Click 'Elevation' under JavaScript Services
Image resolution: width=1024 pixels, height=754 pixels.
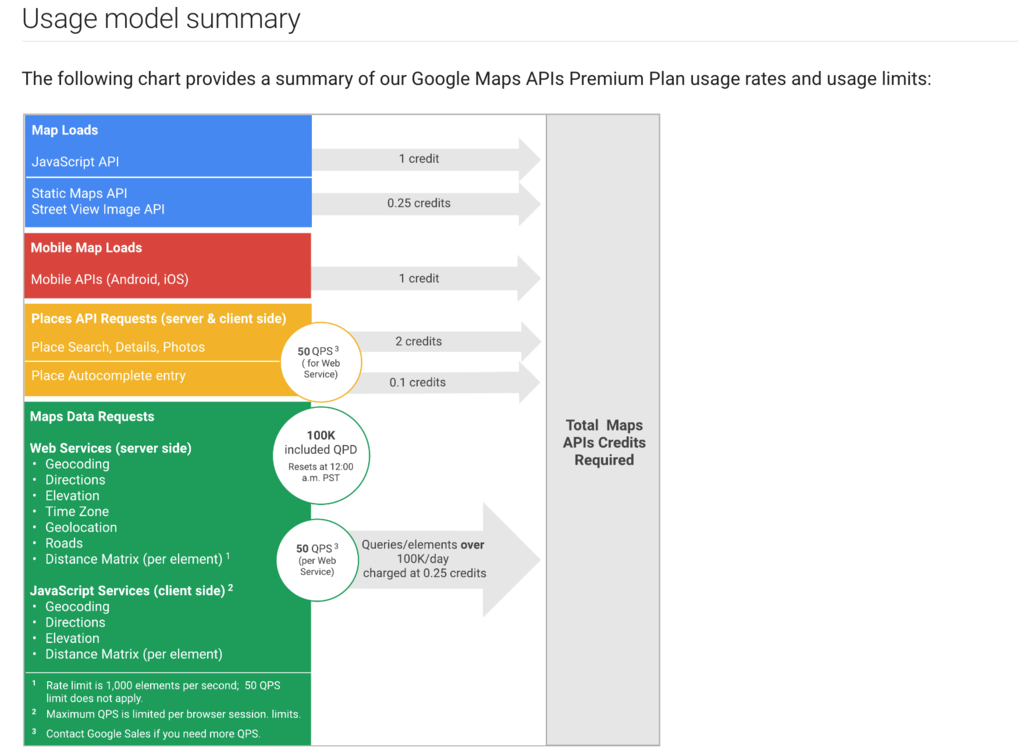pos(72,638)
